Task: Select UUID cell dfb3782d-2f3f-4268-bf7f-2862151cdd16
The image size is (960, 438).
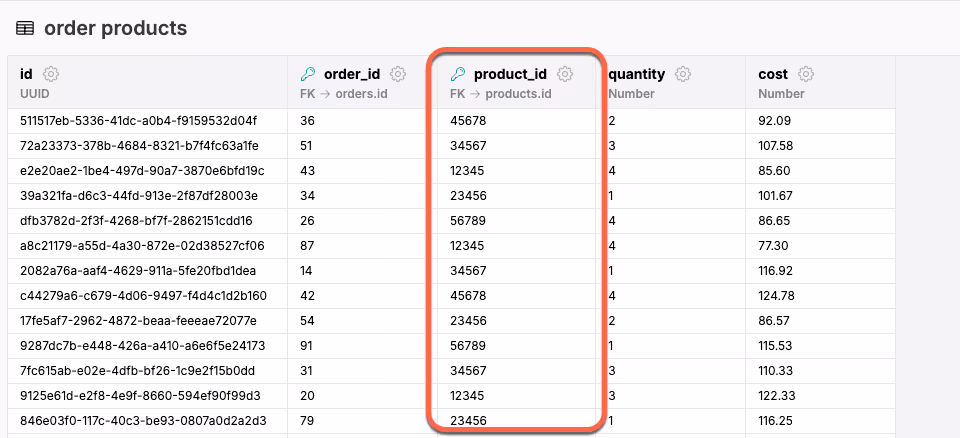Action: pos(148,221)
